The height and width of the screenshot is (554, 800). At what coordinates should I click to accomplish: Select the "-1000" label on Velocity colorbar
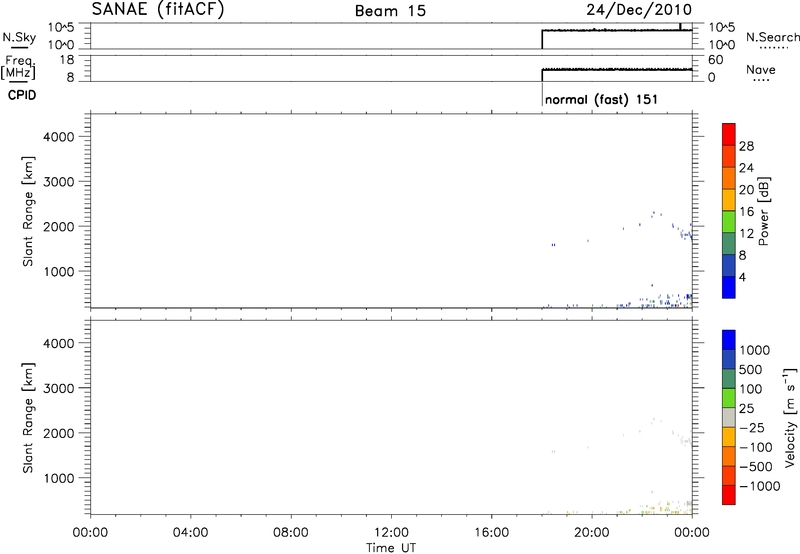pos(759,486)
